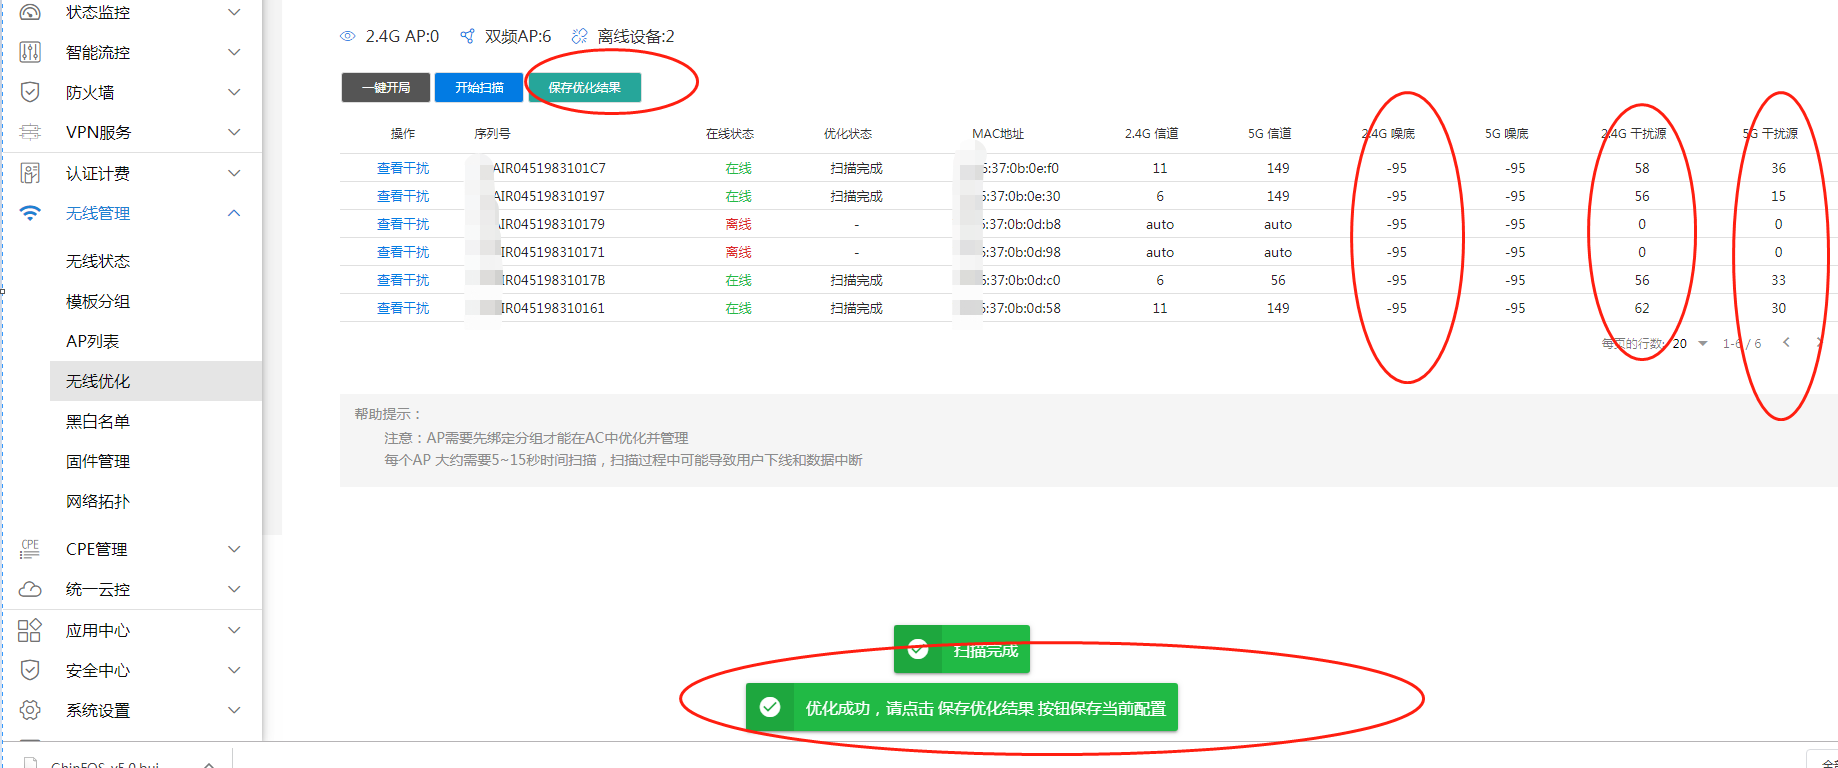Go to previous page with pagination arrow
This screenshot has height=768, width=1838.
1786,343
